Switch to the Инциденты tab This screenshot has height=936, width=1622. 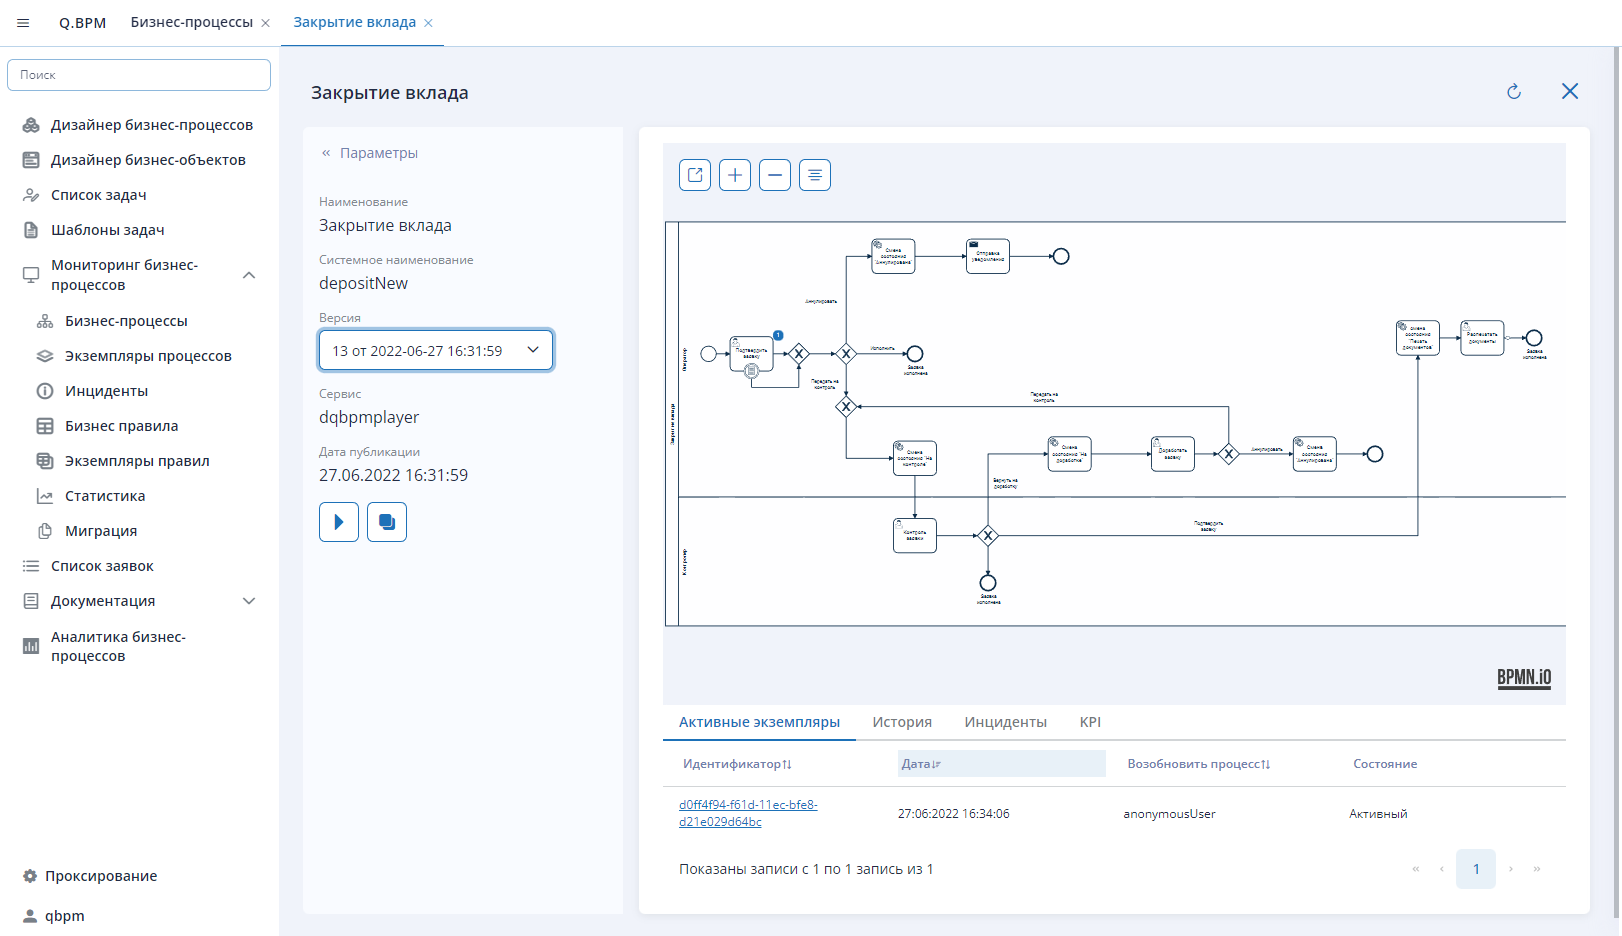[1006, 722]
